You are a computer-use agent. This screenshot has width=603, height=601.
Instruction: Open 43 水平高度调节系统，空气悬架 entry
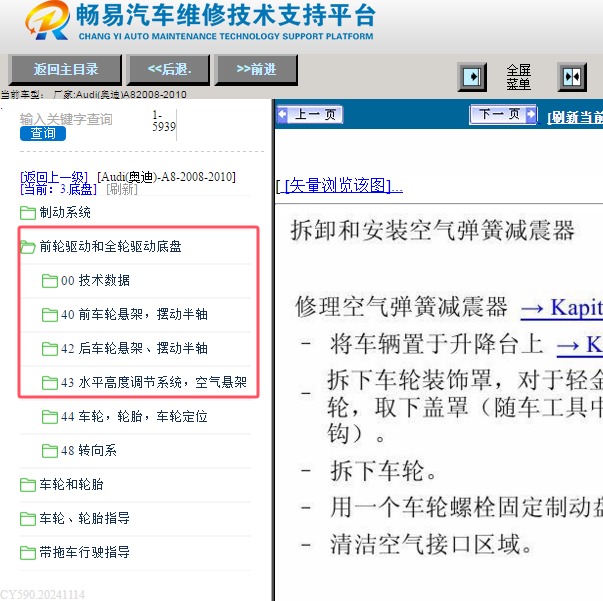pyautogui.click(x=154, y=382)
